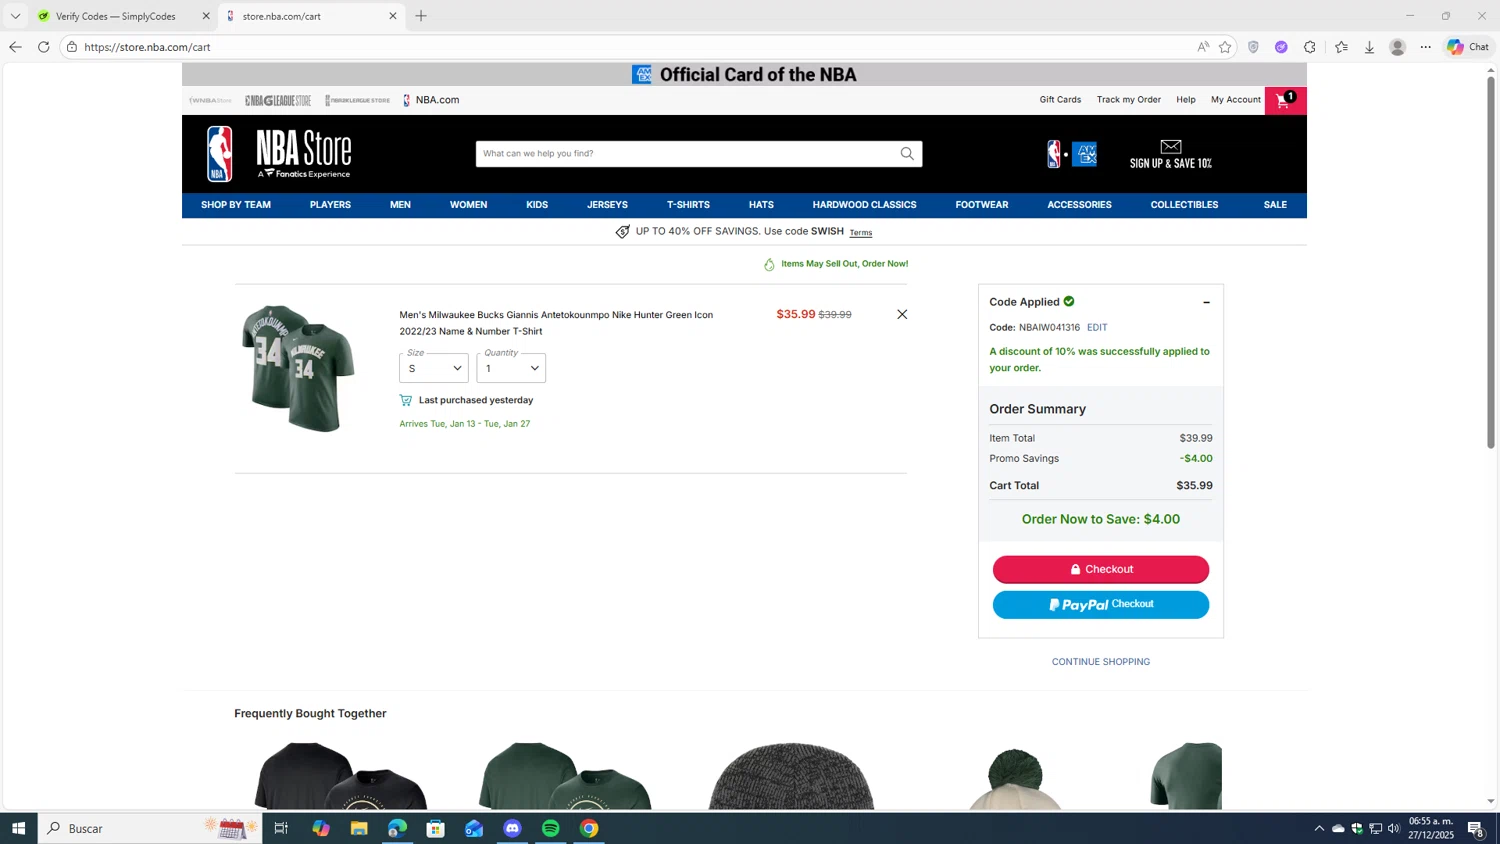Click the shopping cart icon in header
Image resolution: width=1500 pixels, height=844 pixels.
tap(1284, 100)
